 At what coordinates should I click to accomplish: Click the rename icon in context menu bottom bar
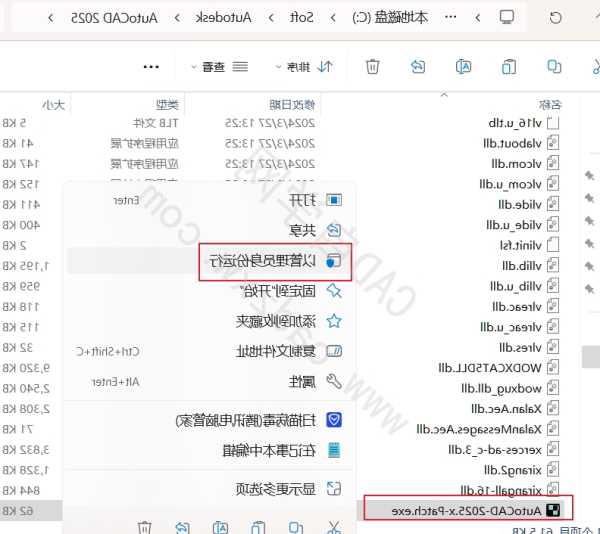click(220, 527)
